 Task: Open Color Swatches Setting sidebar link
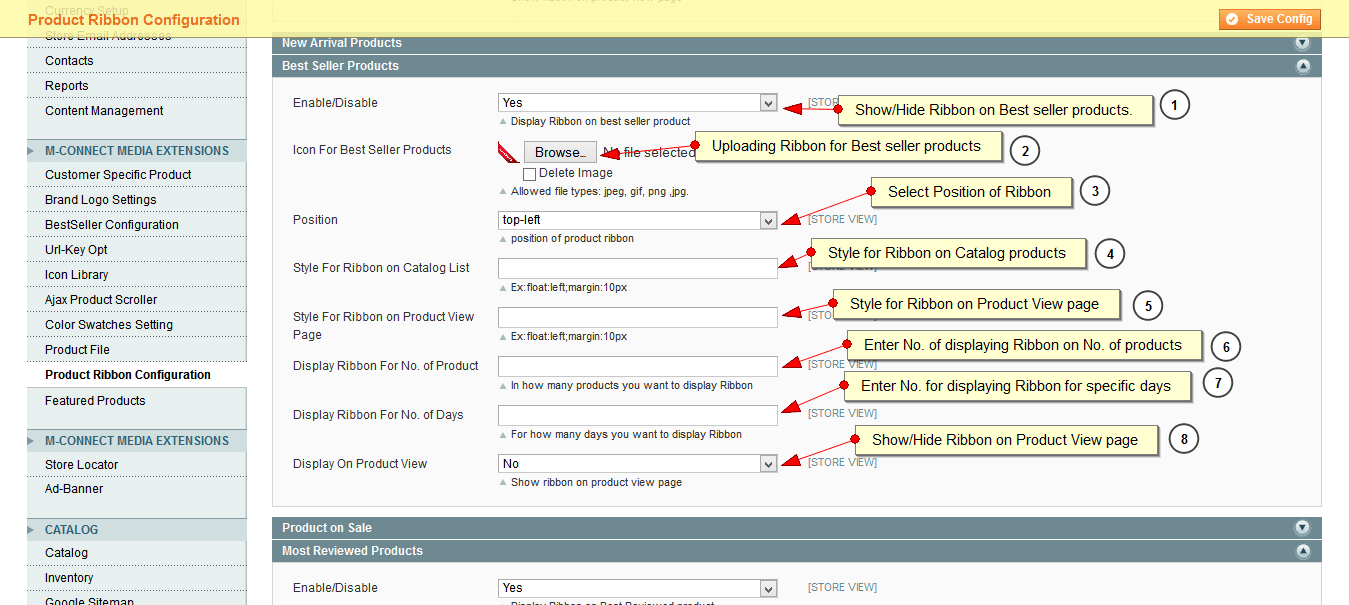coord(109,325)
